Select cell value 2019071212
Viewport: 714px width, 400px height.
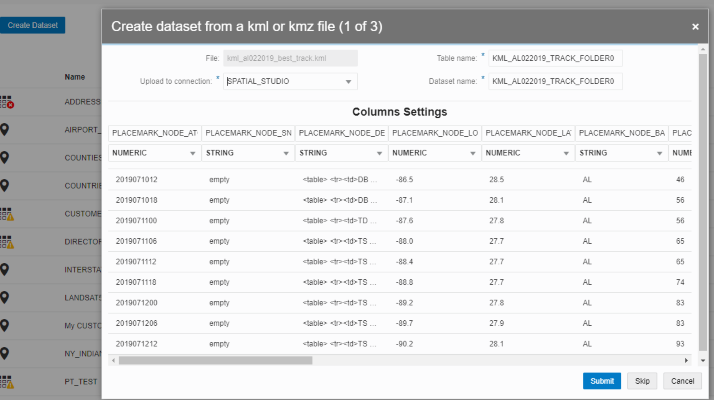click(x=136, y=344)
